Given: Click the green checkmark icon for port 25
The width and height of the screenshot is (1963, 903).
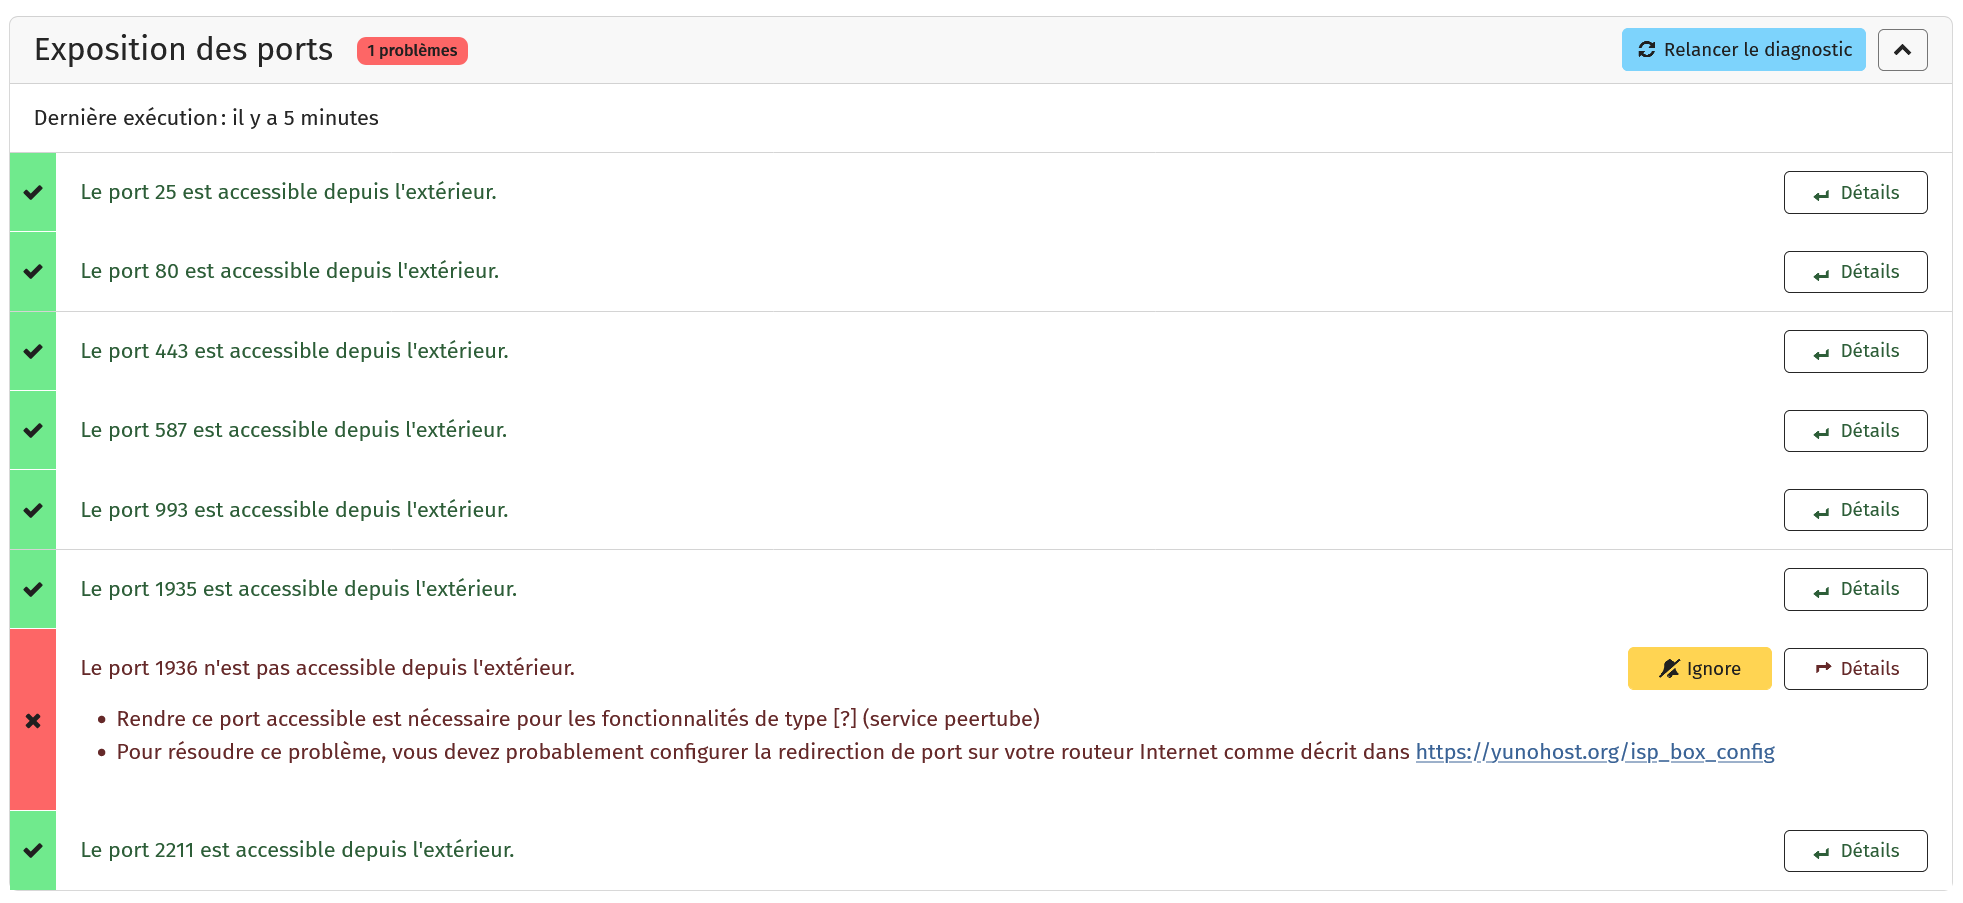Looking at the screenshot, I should pos(33,192).
